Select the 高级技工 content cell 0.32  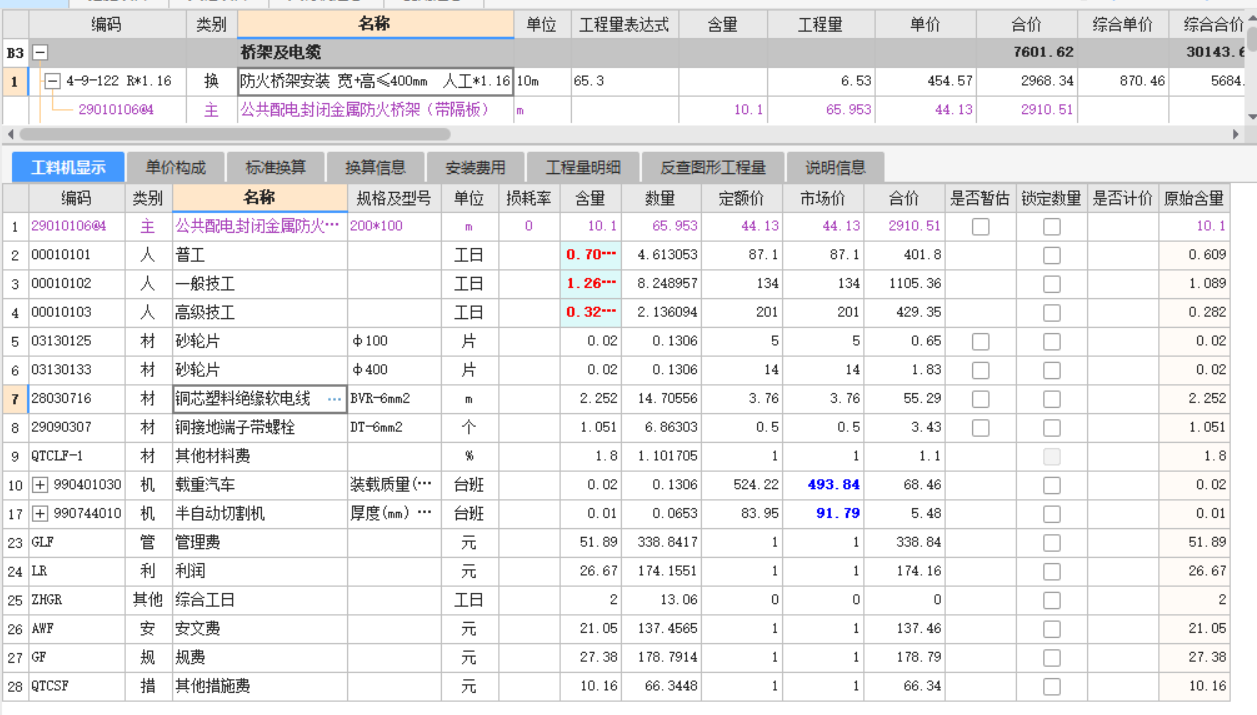pos(590,313)
